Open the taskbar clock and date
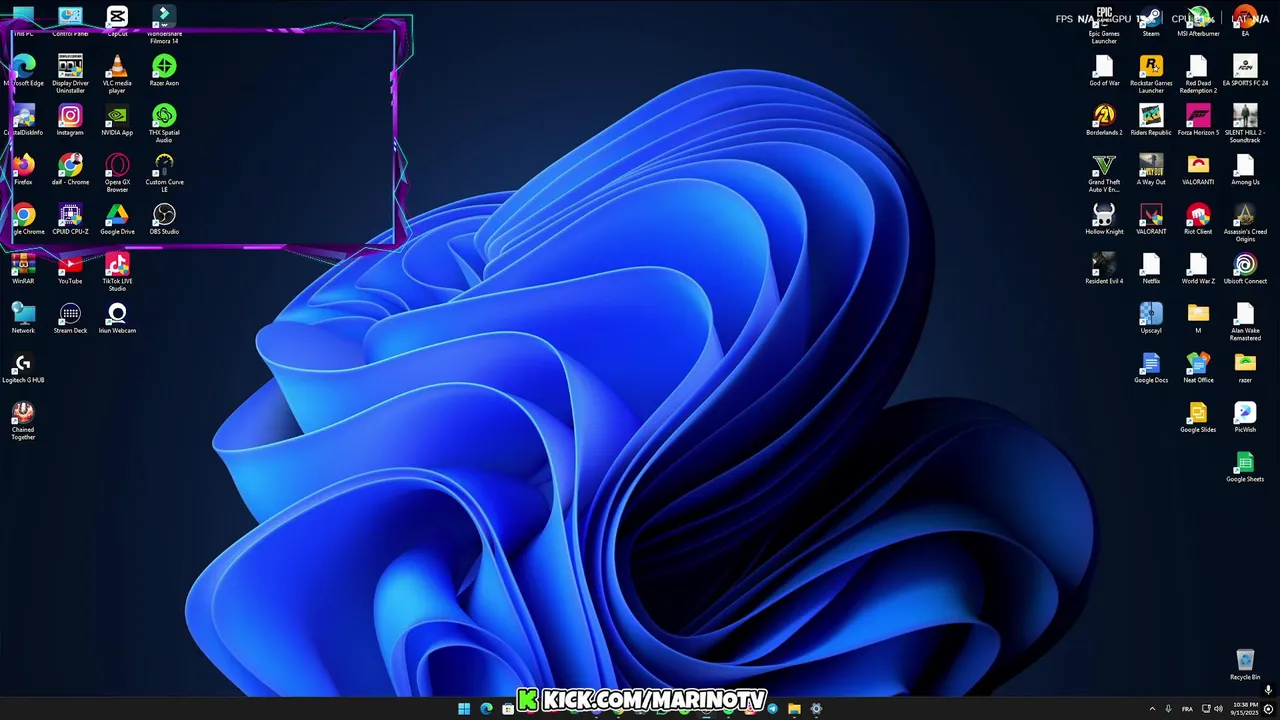This screenshot has height=720, width=1280. pyautogui.click(x=1244, y=709)
